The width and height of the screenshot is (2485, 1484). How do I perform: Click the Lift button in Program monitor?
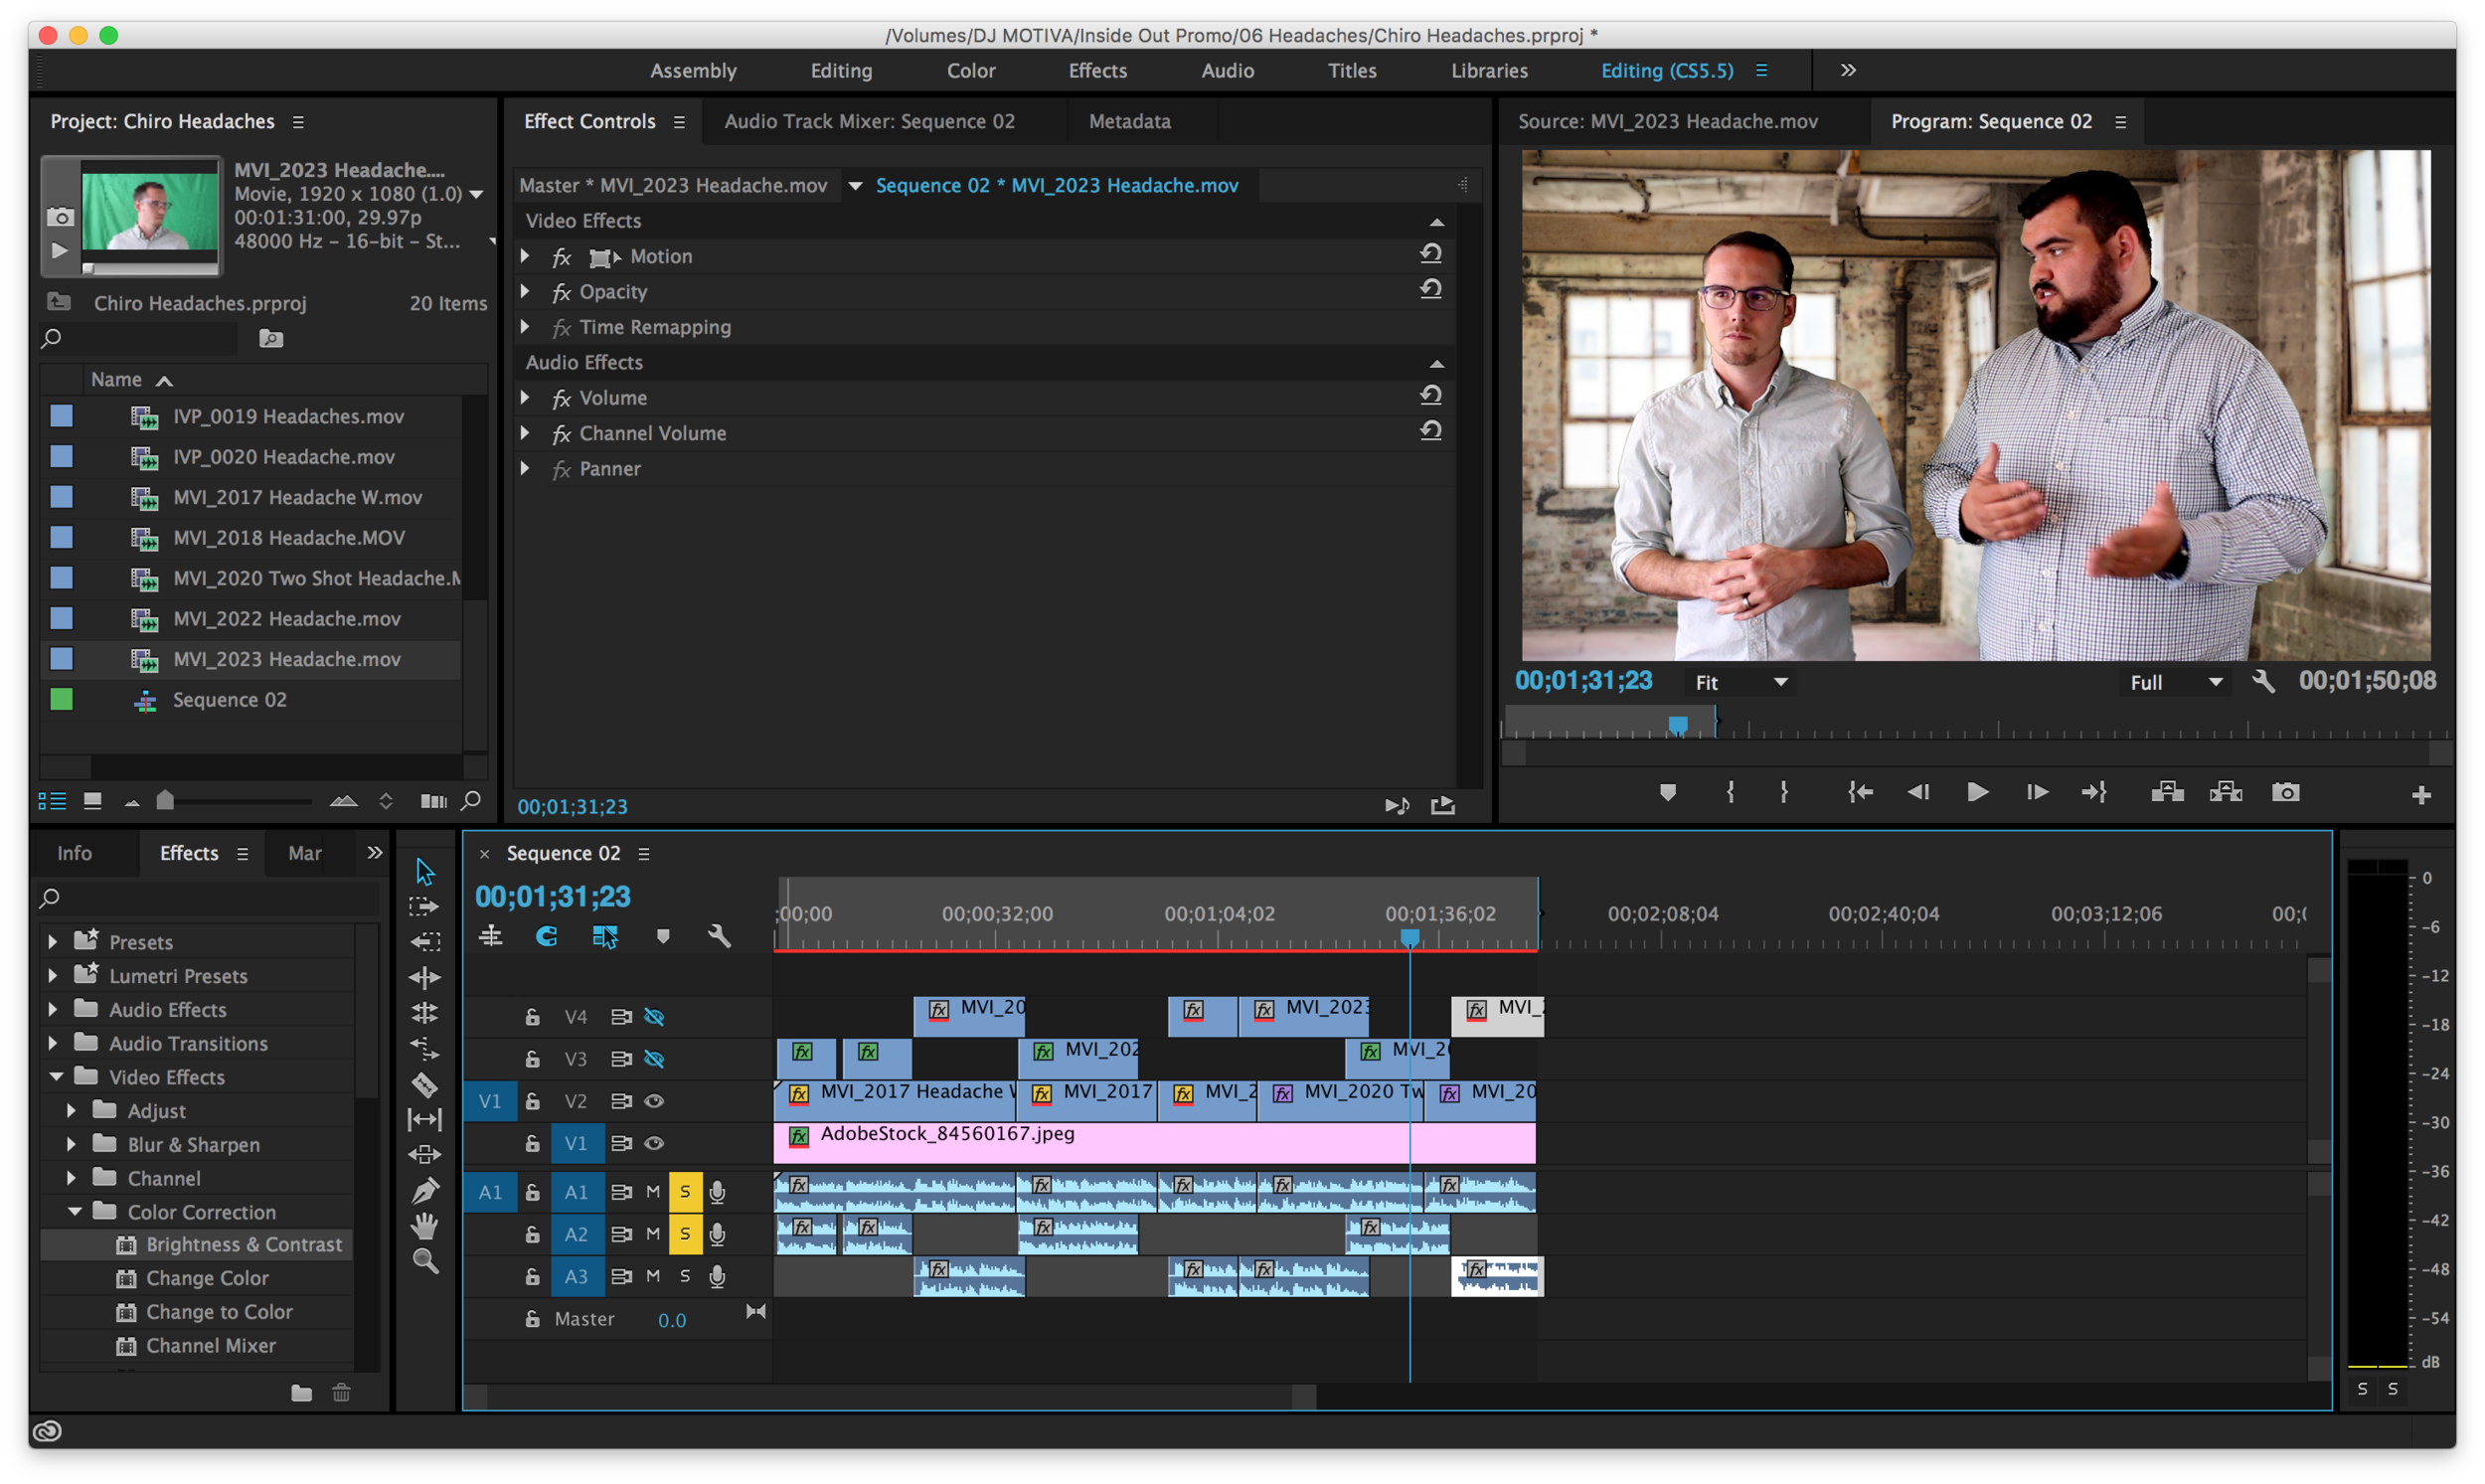coord(2167,793)
